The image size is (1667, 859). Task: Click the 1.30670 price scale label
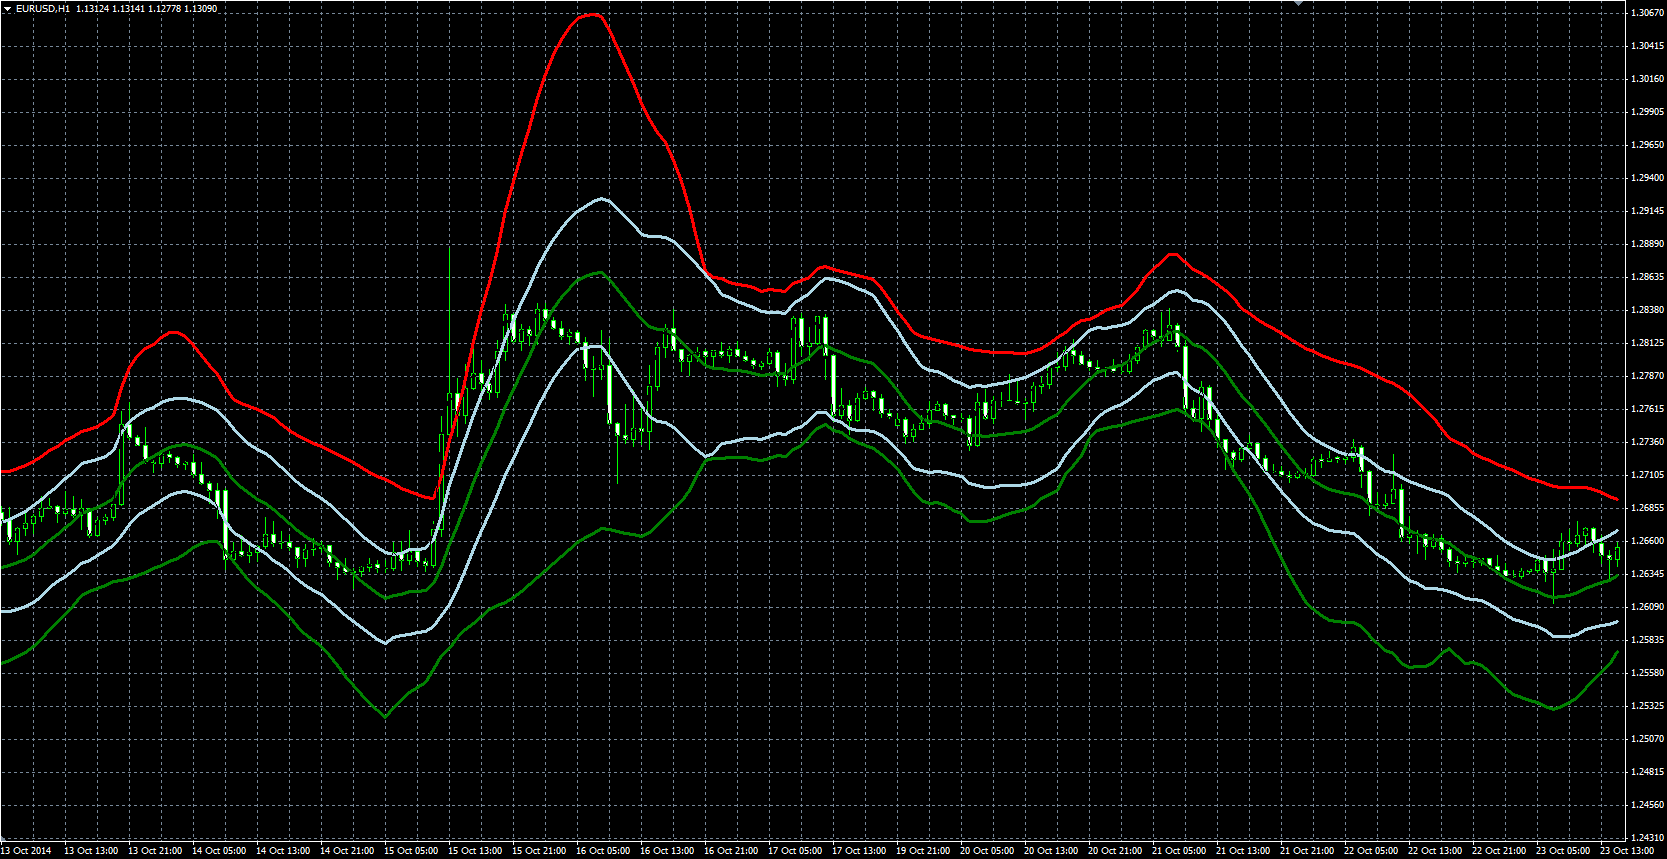tap(1647, 13)
